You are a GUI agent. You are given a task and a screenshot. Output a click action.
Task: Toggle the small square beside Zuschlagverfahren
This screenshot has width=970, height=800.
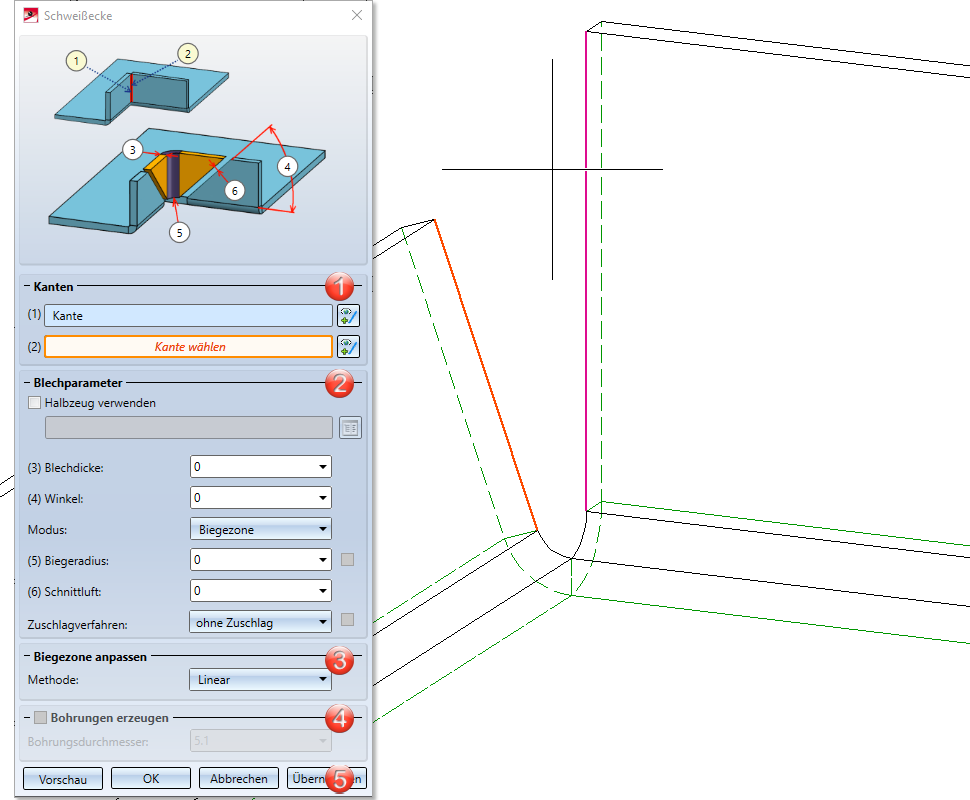tap(347, 620)
